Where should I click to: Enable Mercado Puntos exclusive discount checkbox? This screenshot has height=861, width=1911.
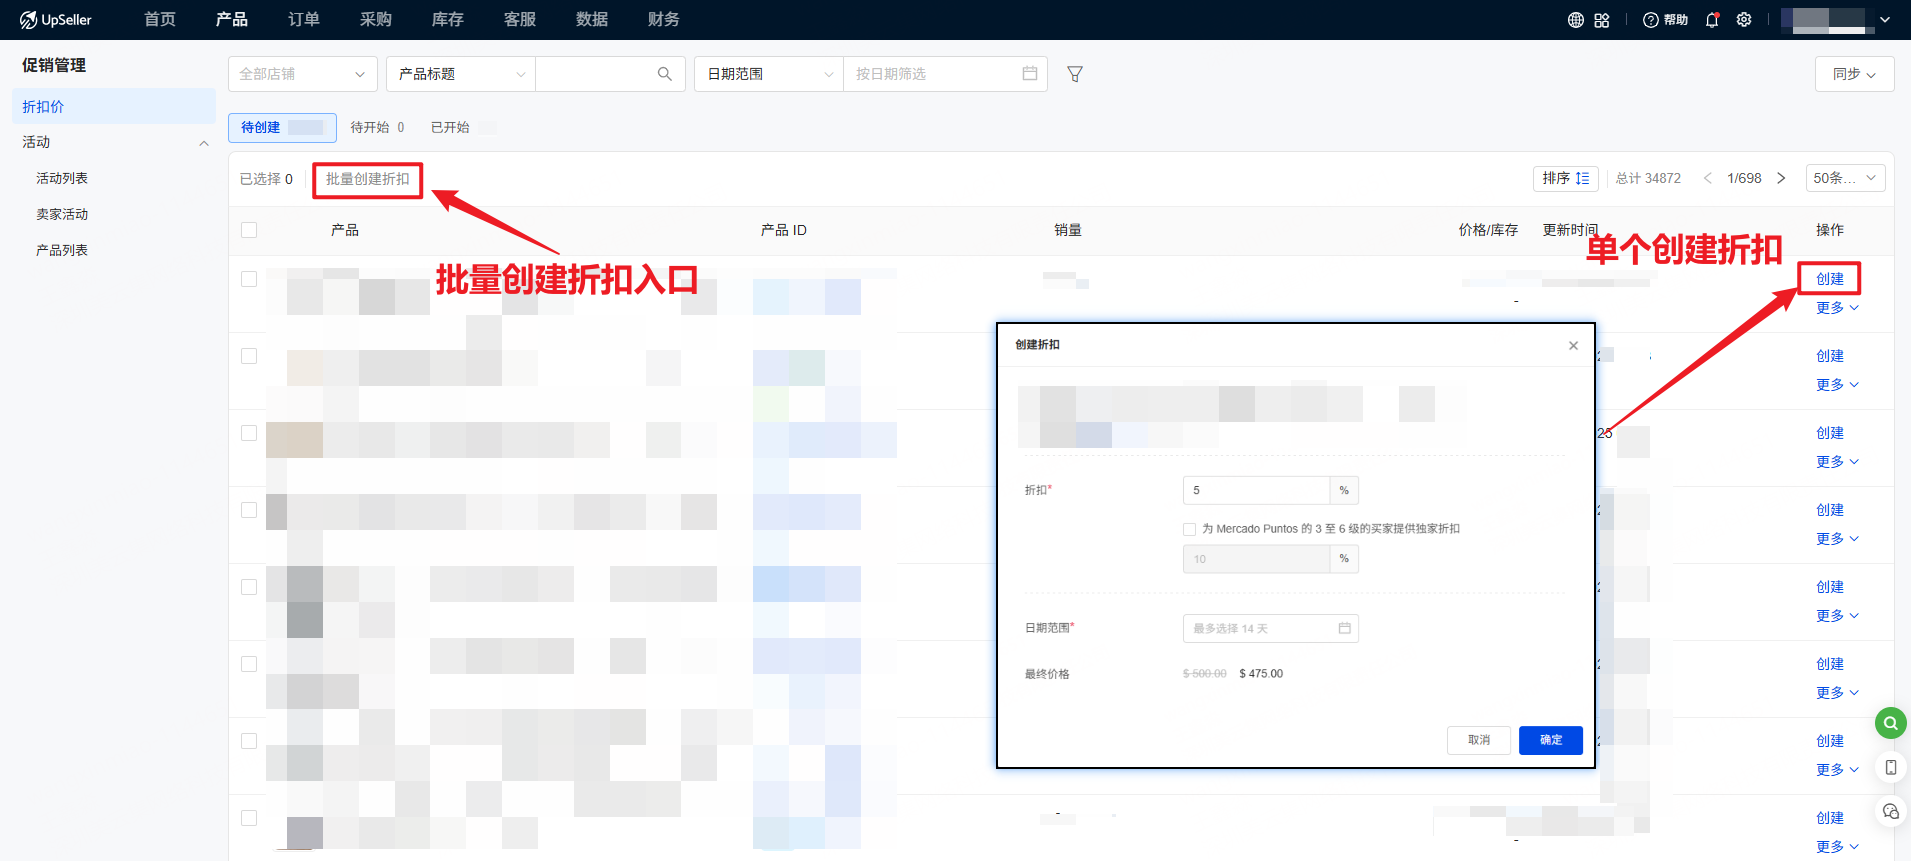1189,529
